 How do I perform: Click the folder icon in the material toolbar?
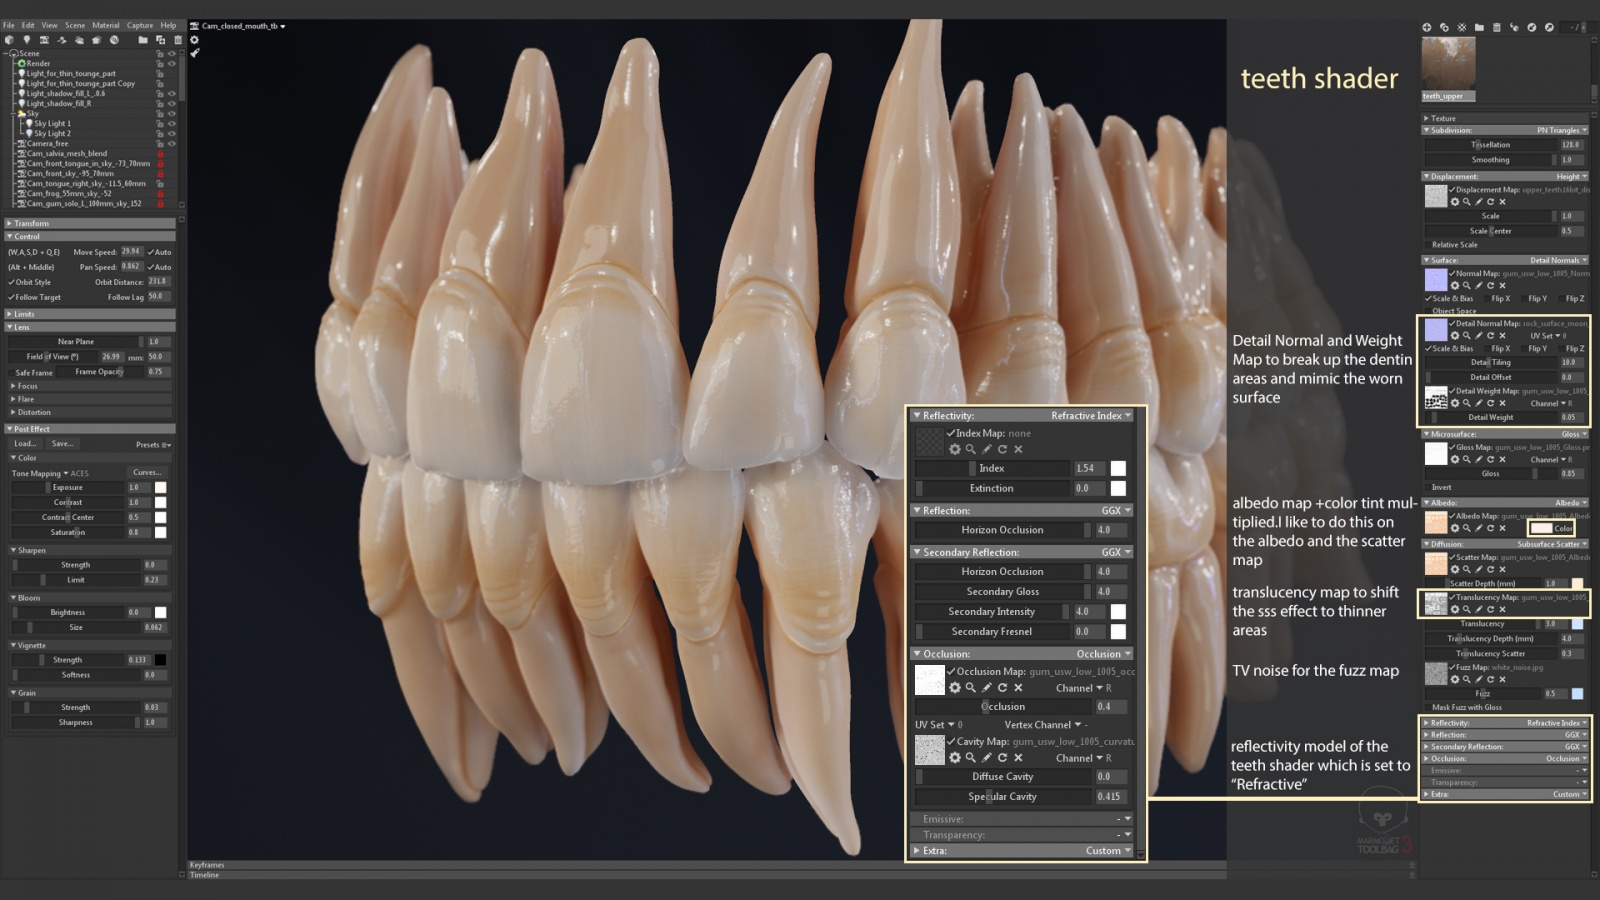click(1479, 27)
